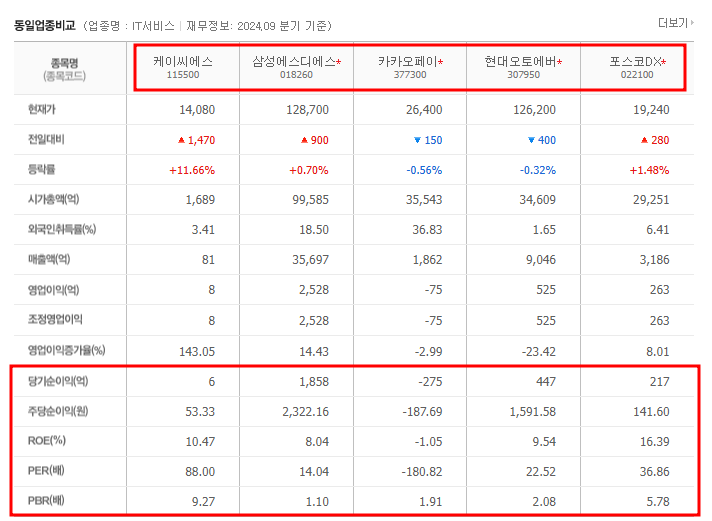Select the 전일대비 row label
The width and height of the screenshot is (712, 521).
coord(46,139)
